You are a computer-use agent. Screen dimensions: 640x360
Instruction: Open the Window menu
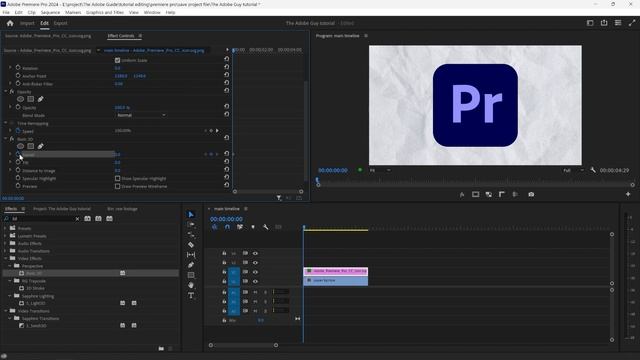tap(152, 12)
